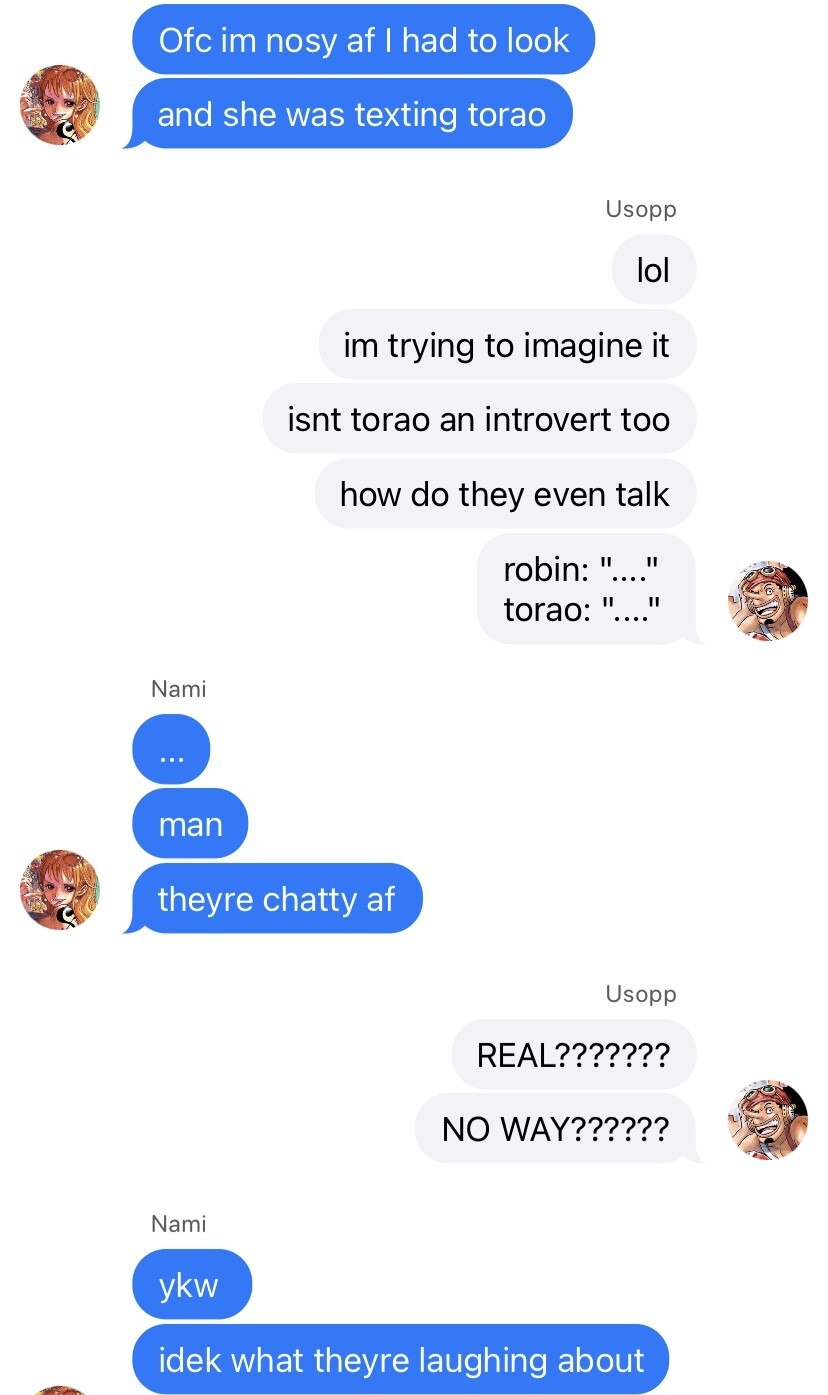The height and width of the screenshot is (1395, 828).
Task: Select 'idek what theyre laughing about' bubble
Action: pos(401,1360)
